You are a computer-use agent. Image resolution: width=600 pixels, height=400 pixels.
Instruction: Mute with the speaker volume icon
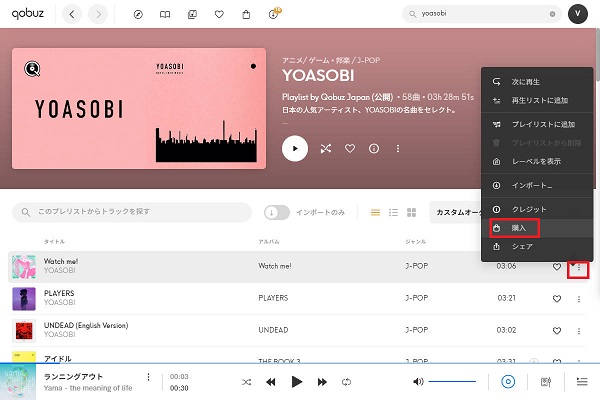(x=418, y=382)
